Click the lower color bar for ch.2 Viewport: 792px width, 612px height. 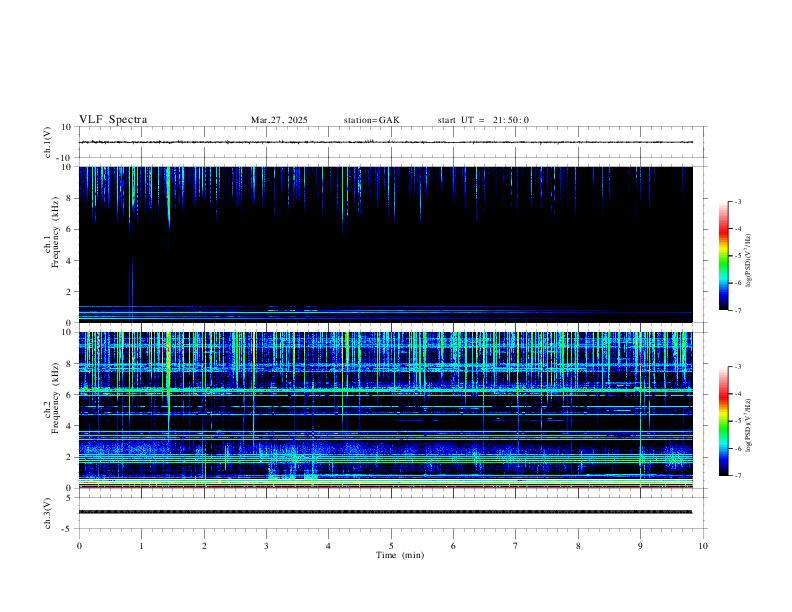[x=723, y=421]
